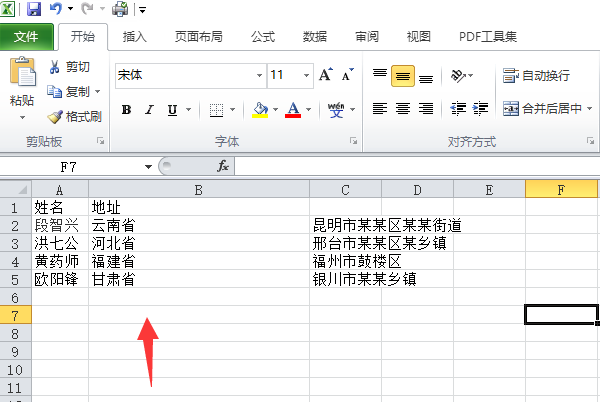The width and height of the screenshot is (600, 402).
Task: Switch to the PDF工具集 tab
Action: [488, 37]
